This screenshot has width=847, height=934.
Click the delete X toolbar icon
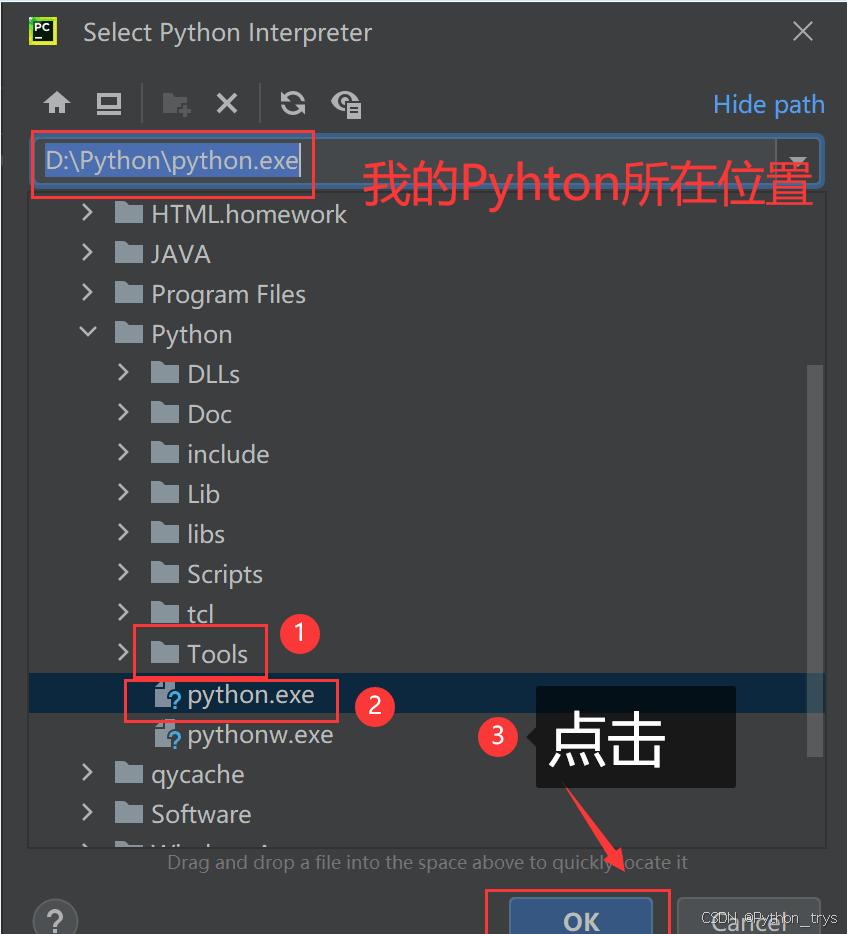pos(227,103)
